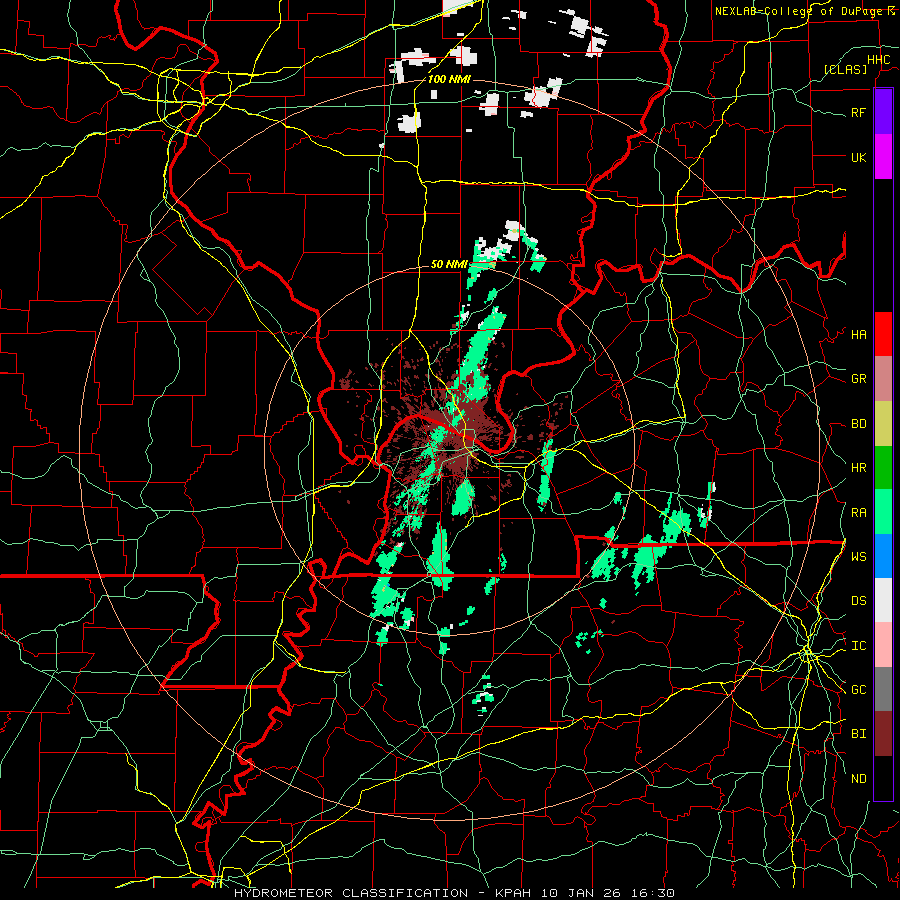
Task: Click the HHC product label
Action: click(x=878, y=60)
